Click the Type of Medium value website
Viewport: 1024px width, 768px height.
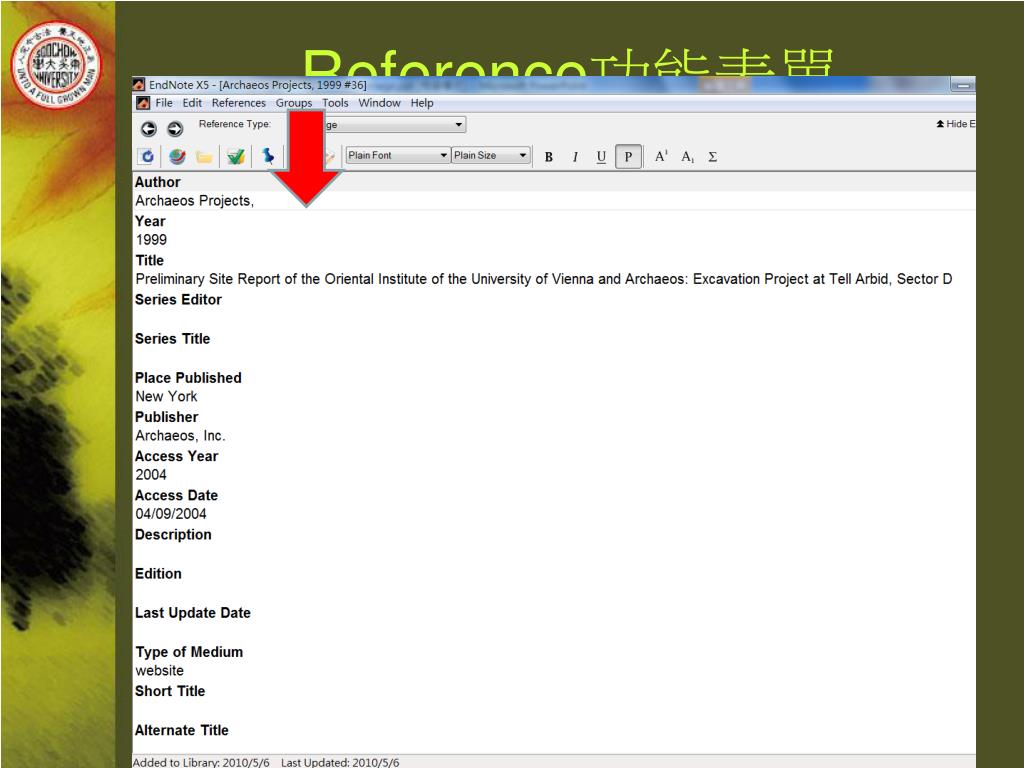click(159, 671)
